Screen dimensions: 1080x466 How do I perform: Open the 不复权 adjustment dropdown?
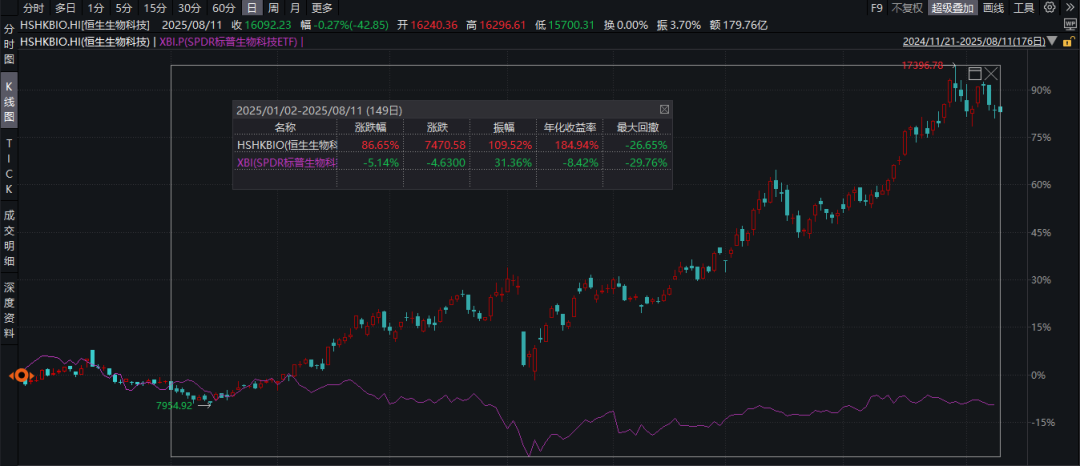click(906, 8)
